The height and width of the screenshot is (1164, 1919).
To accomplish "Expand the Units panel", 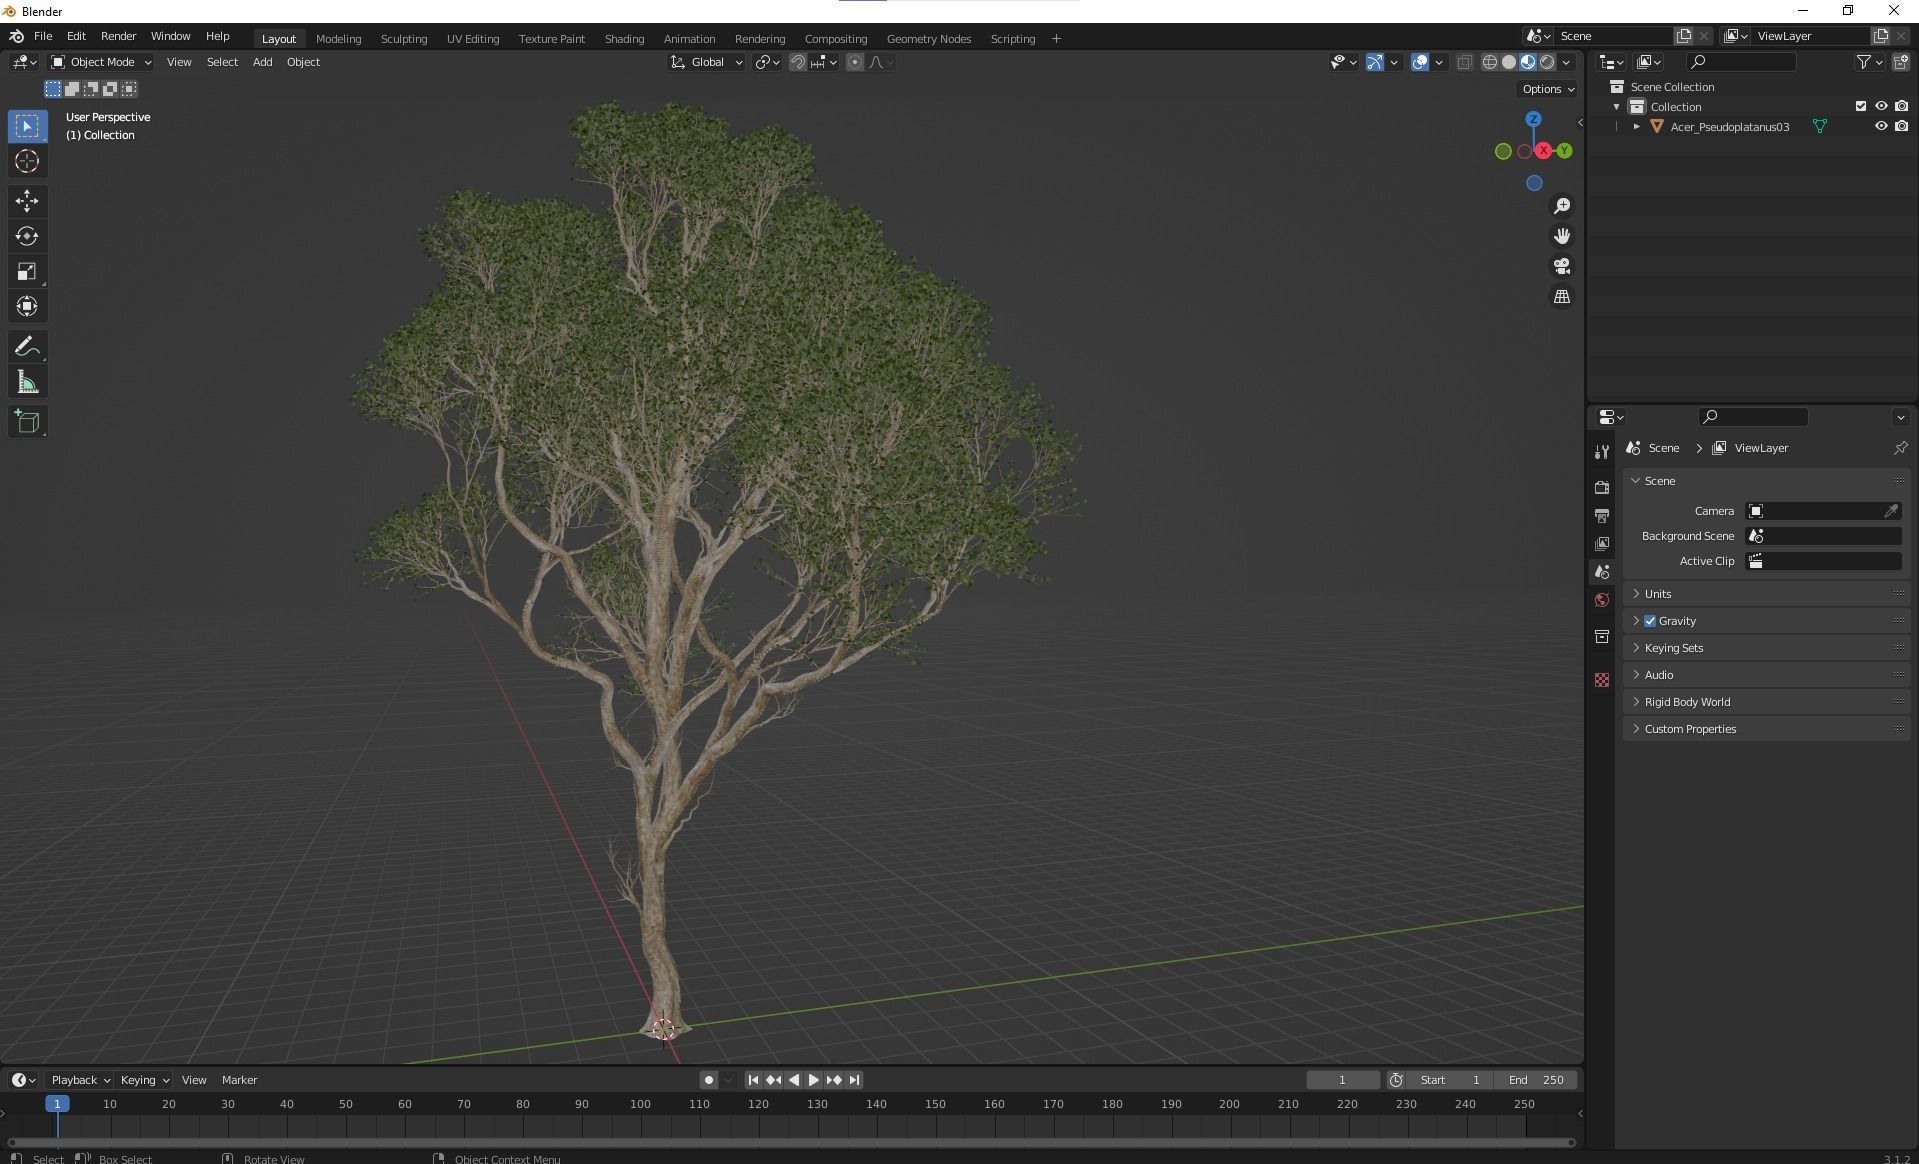I will point(1766,594).
